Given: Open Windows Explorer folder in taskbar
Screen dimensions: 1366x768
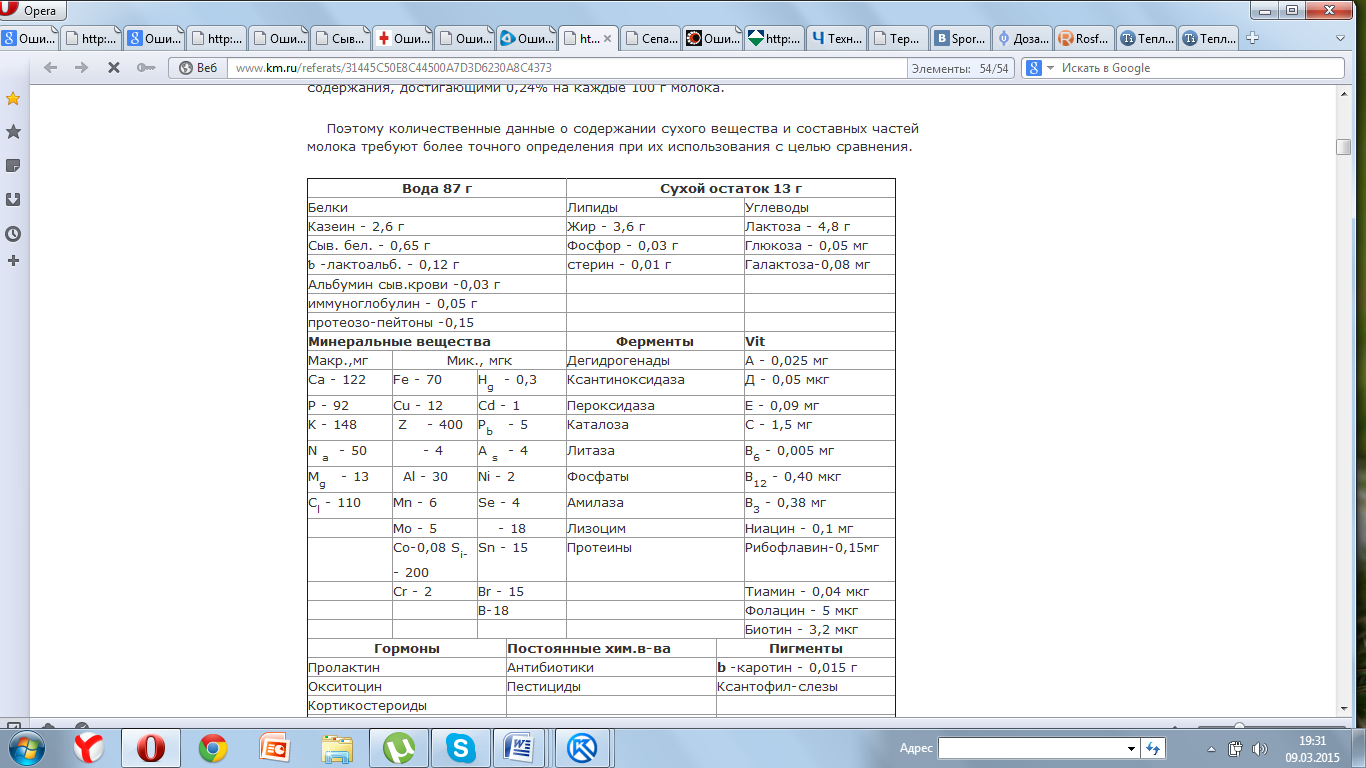Looking at the screenshot, I should point(336,747).
